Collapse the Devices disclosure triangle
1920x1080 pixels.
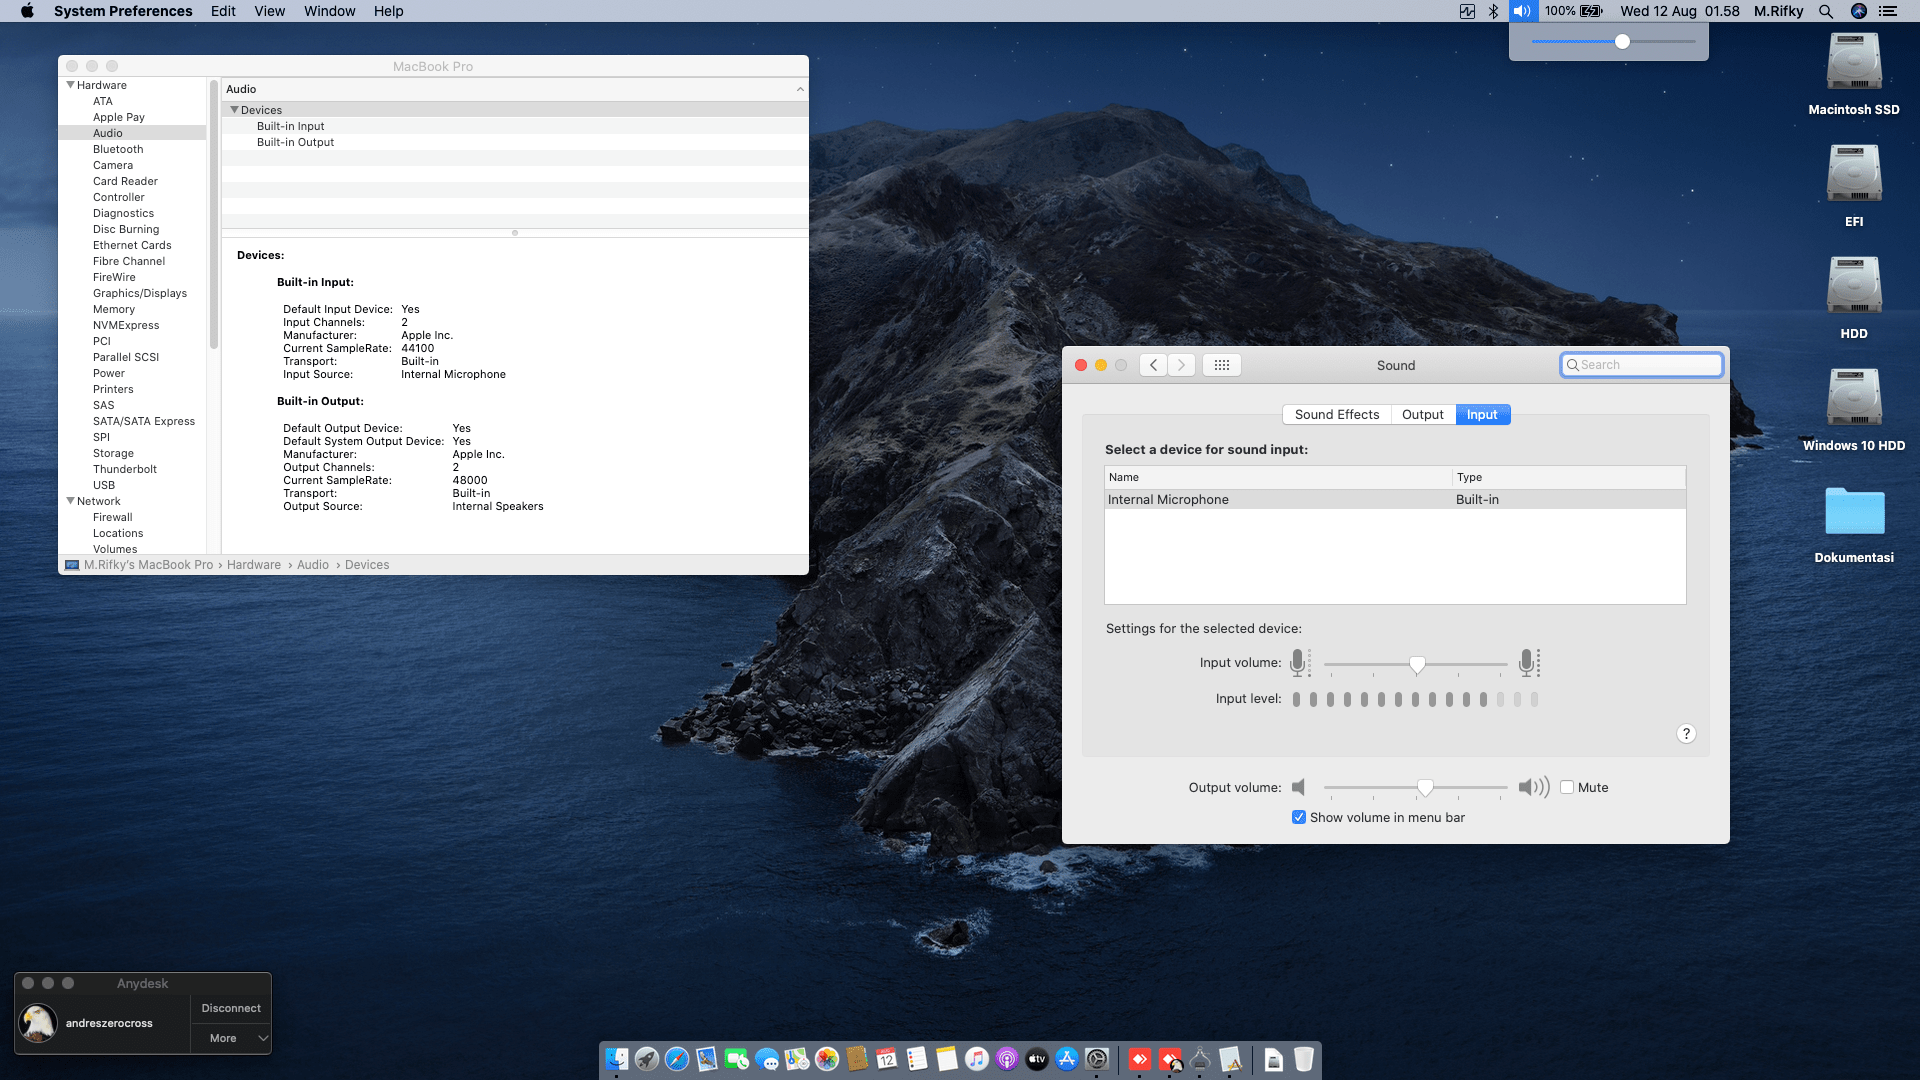[235, 110]
